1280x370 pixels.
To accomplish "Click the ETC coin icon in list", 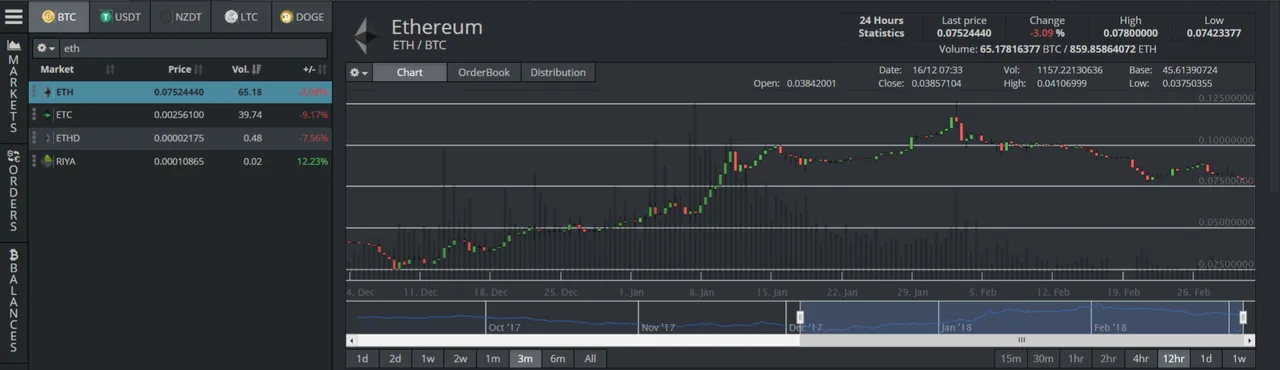I will [x=47, y=115].
